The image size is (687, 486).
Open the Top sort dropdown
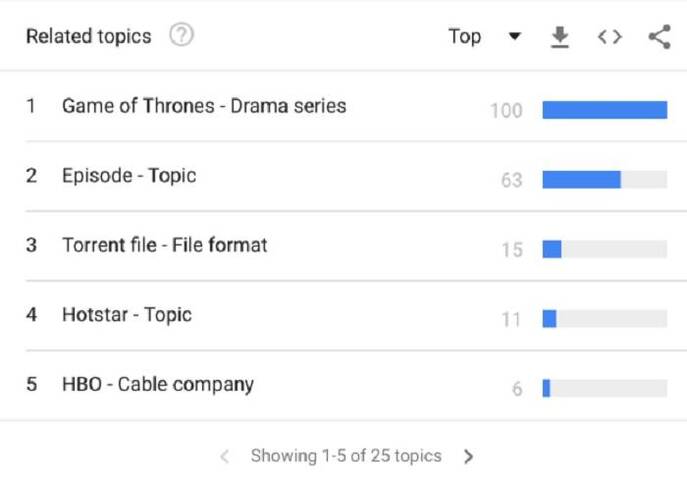[x=465, y=36]
